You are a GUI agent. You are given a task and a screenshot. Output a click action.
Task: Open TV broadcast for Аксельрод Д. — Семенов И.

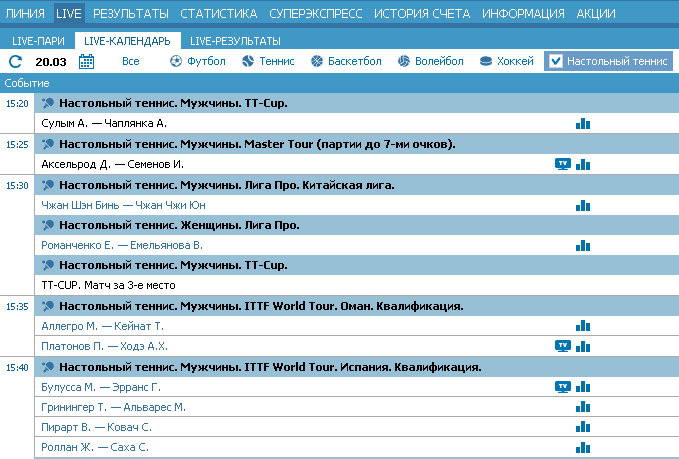pos(563,164)
